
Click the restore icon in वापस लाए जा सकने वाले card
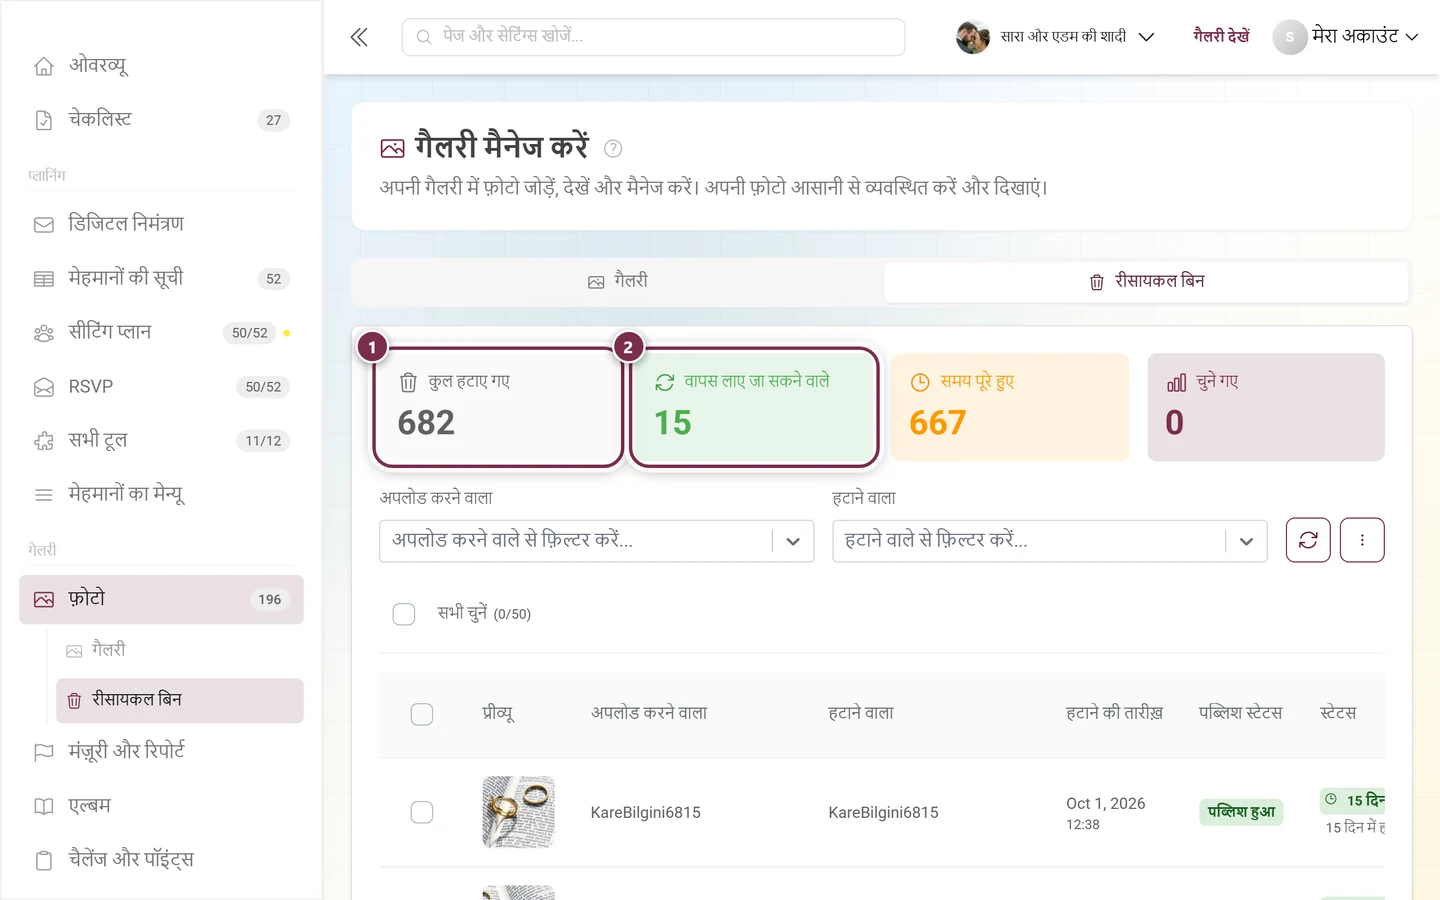pos(664,382)
